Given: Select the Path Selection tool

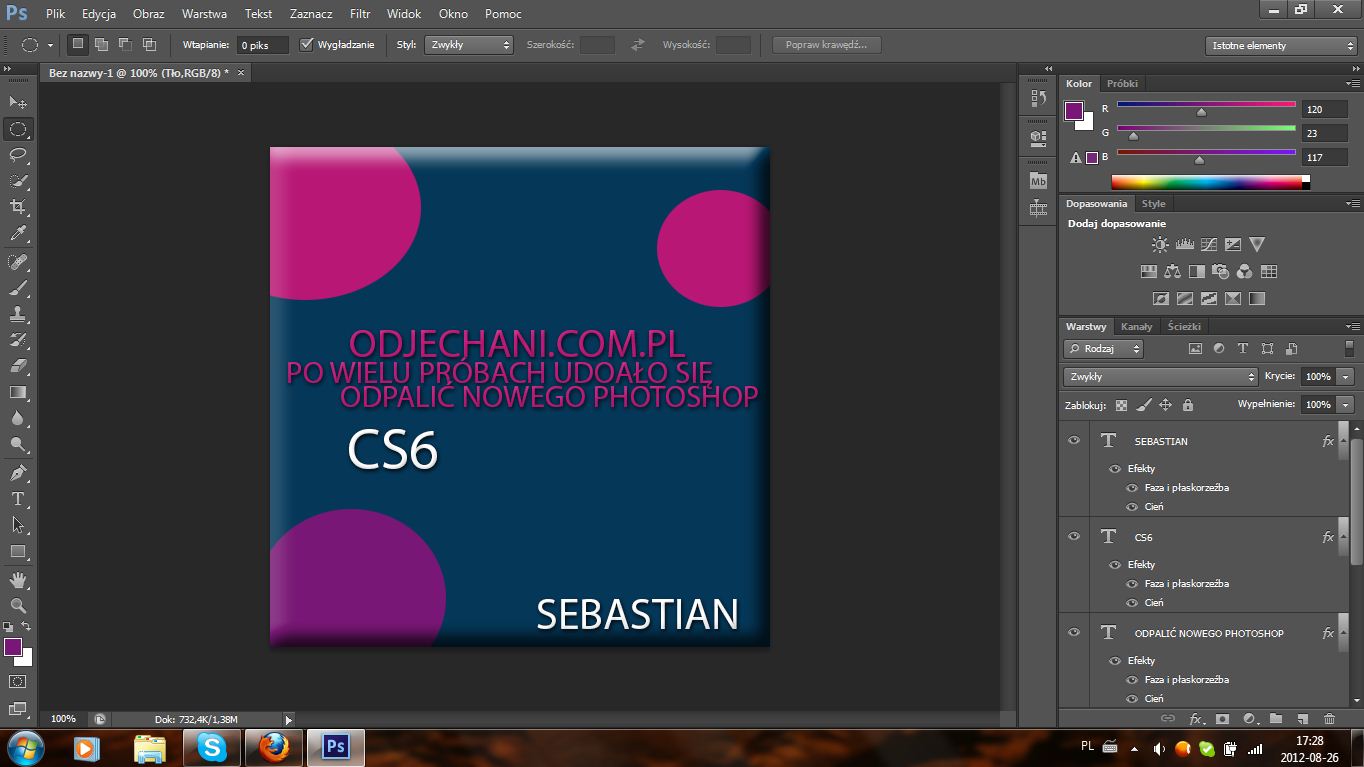Looking at the screenshot, I should [x=18, y=524].
